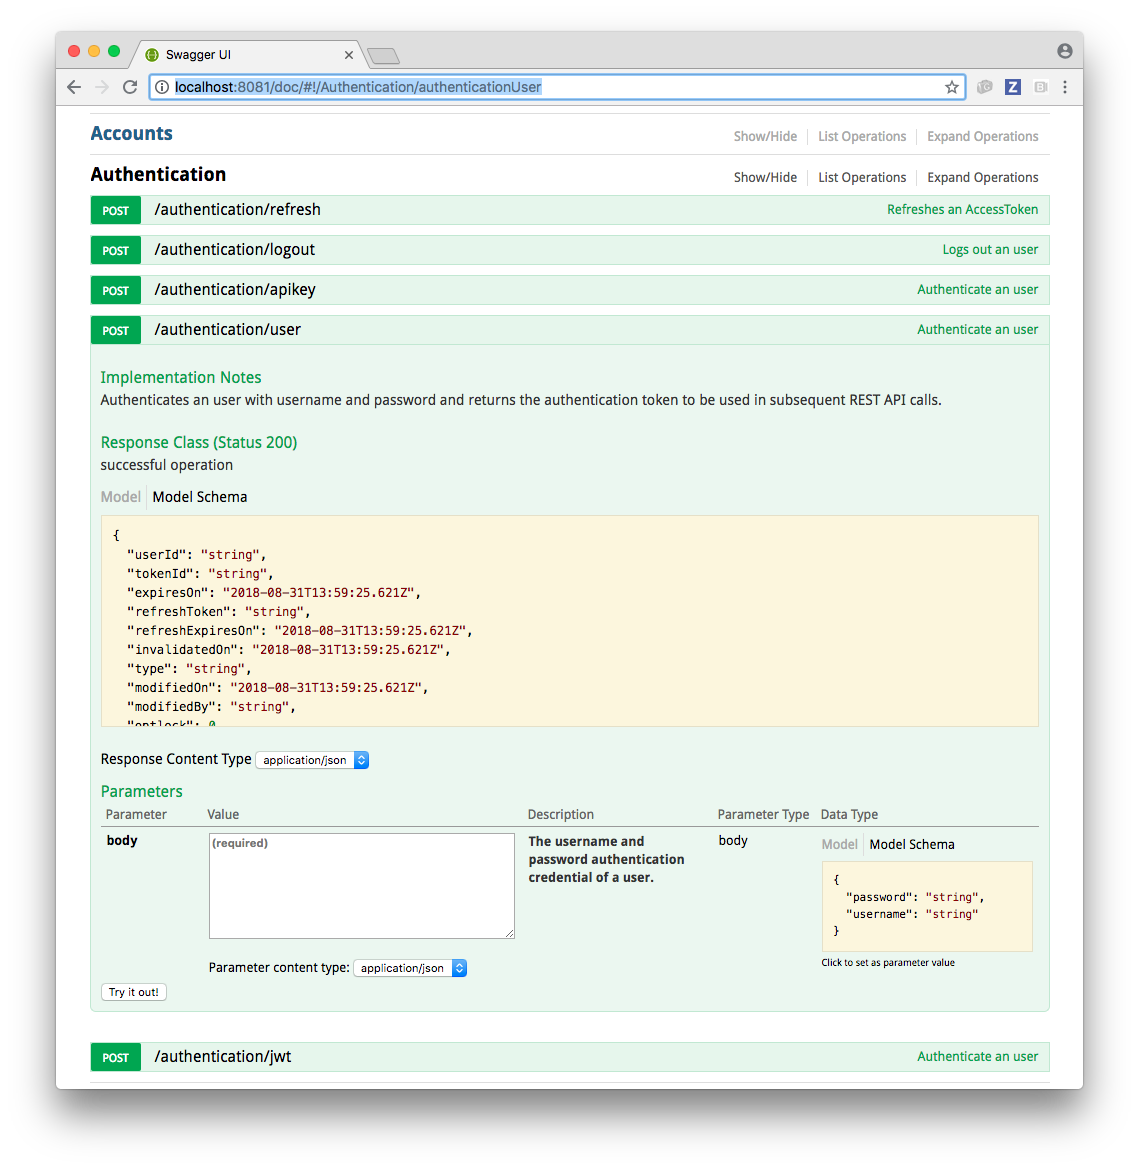Screen dimensions: 1139x1169
Task: Click the body parameter name cell
Action: [122, 840]
